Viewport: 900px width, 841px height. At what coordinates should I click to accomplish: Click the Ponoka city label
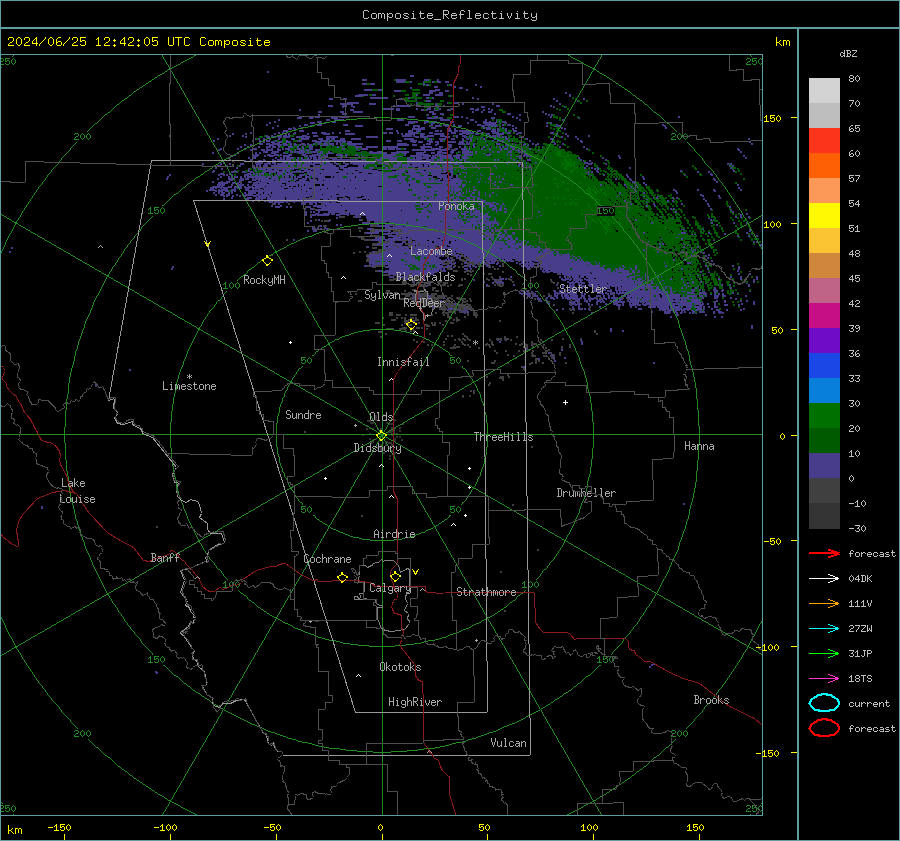pos(456,206)
